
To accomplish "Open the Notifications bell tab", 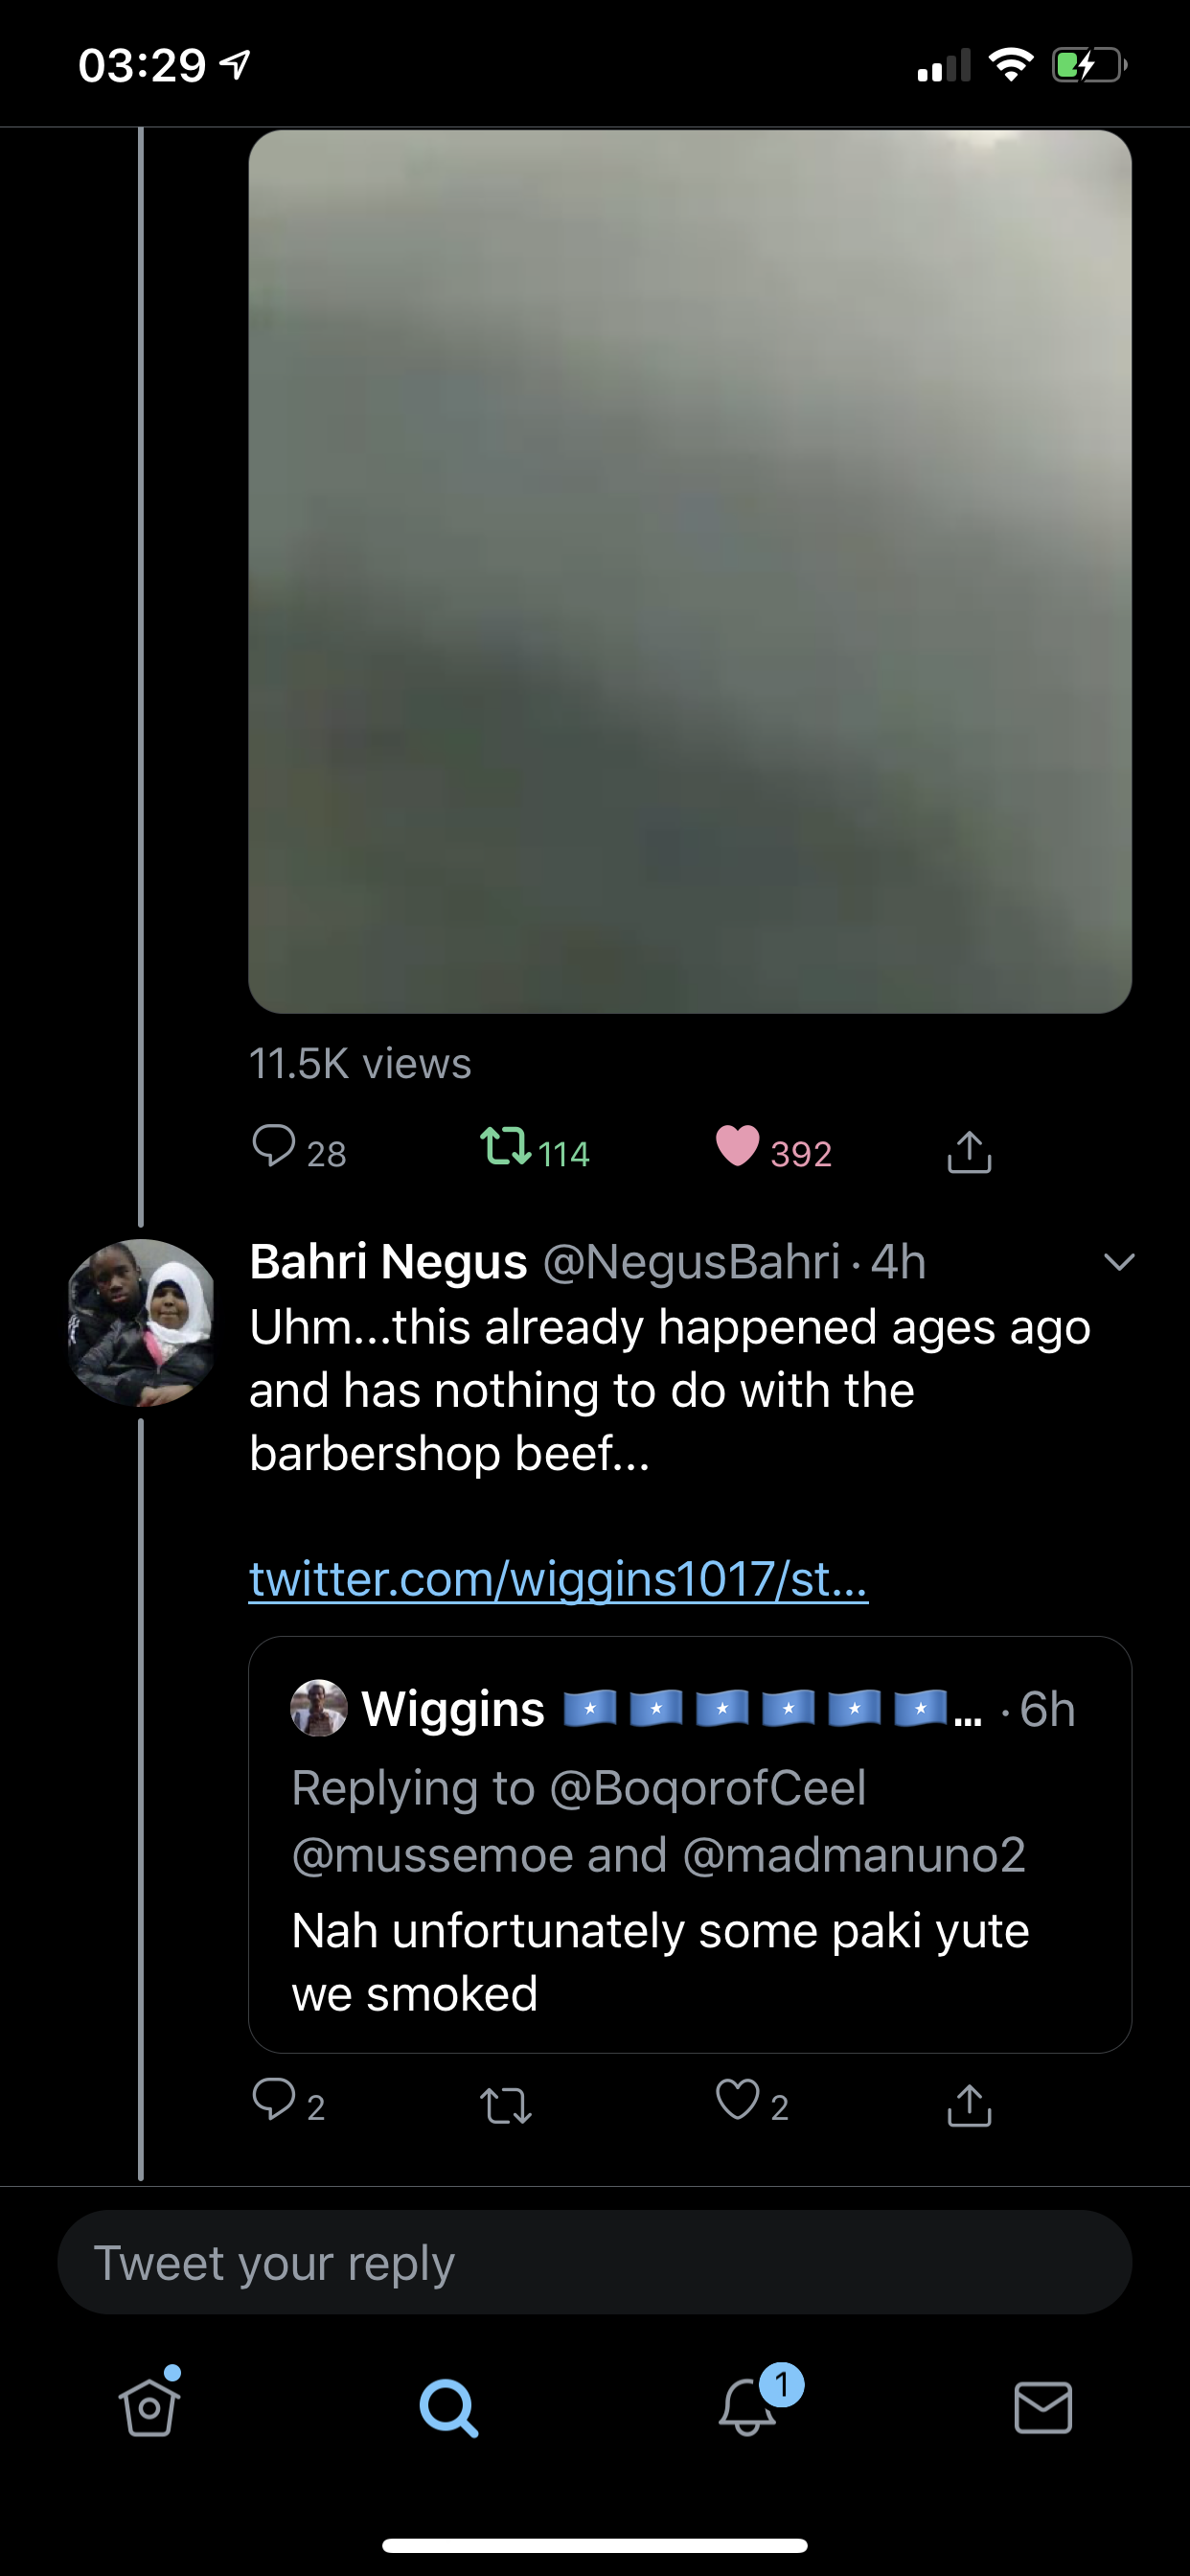I will click(746, 2406).
